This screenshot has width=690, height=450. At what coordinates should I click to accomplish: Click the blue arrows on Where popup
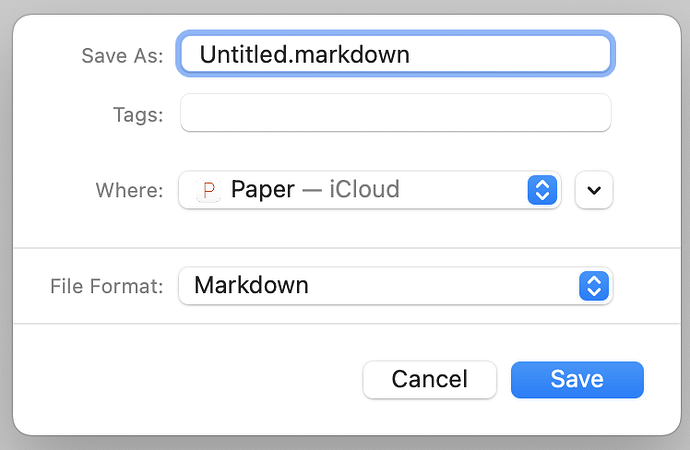[x=541, y=190]
